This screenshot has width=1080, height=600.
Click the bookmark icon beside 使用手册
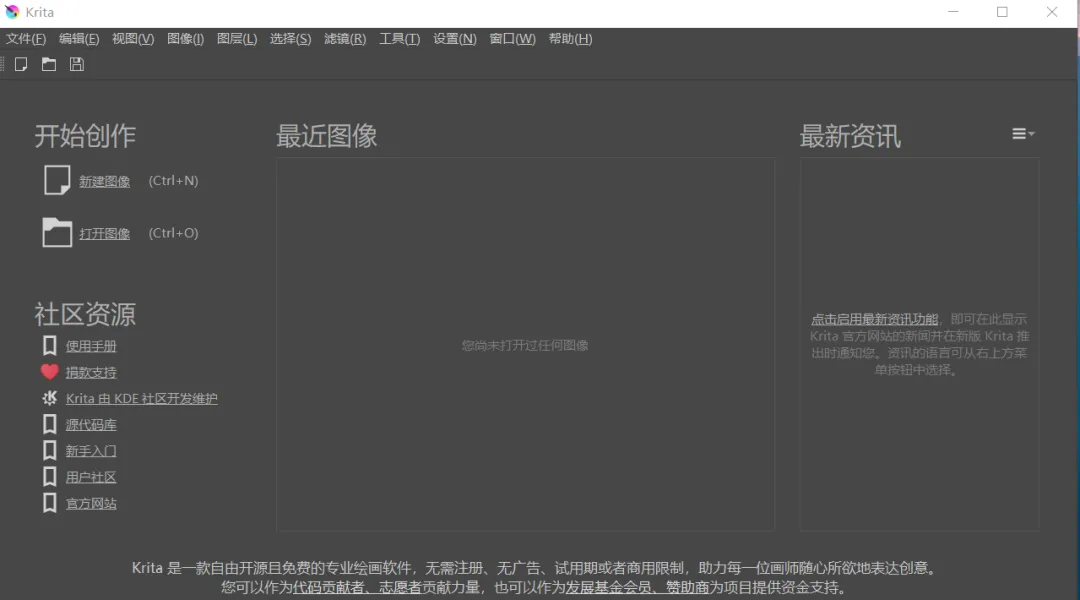click(50, 345)
